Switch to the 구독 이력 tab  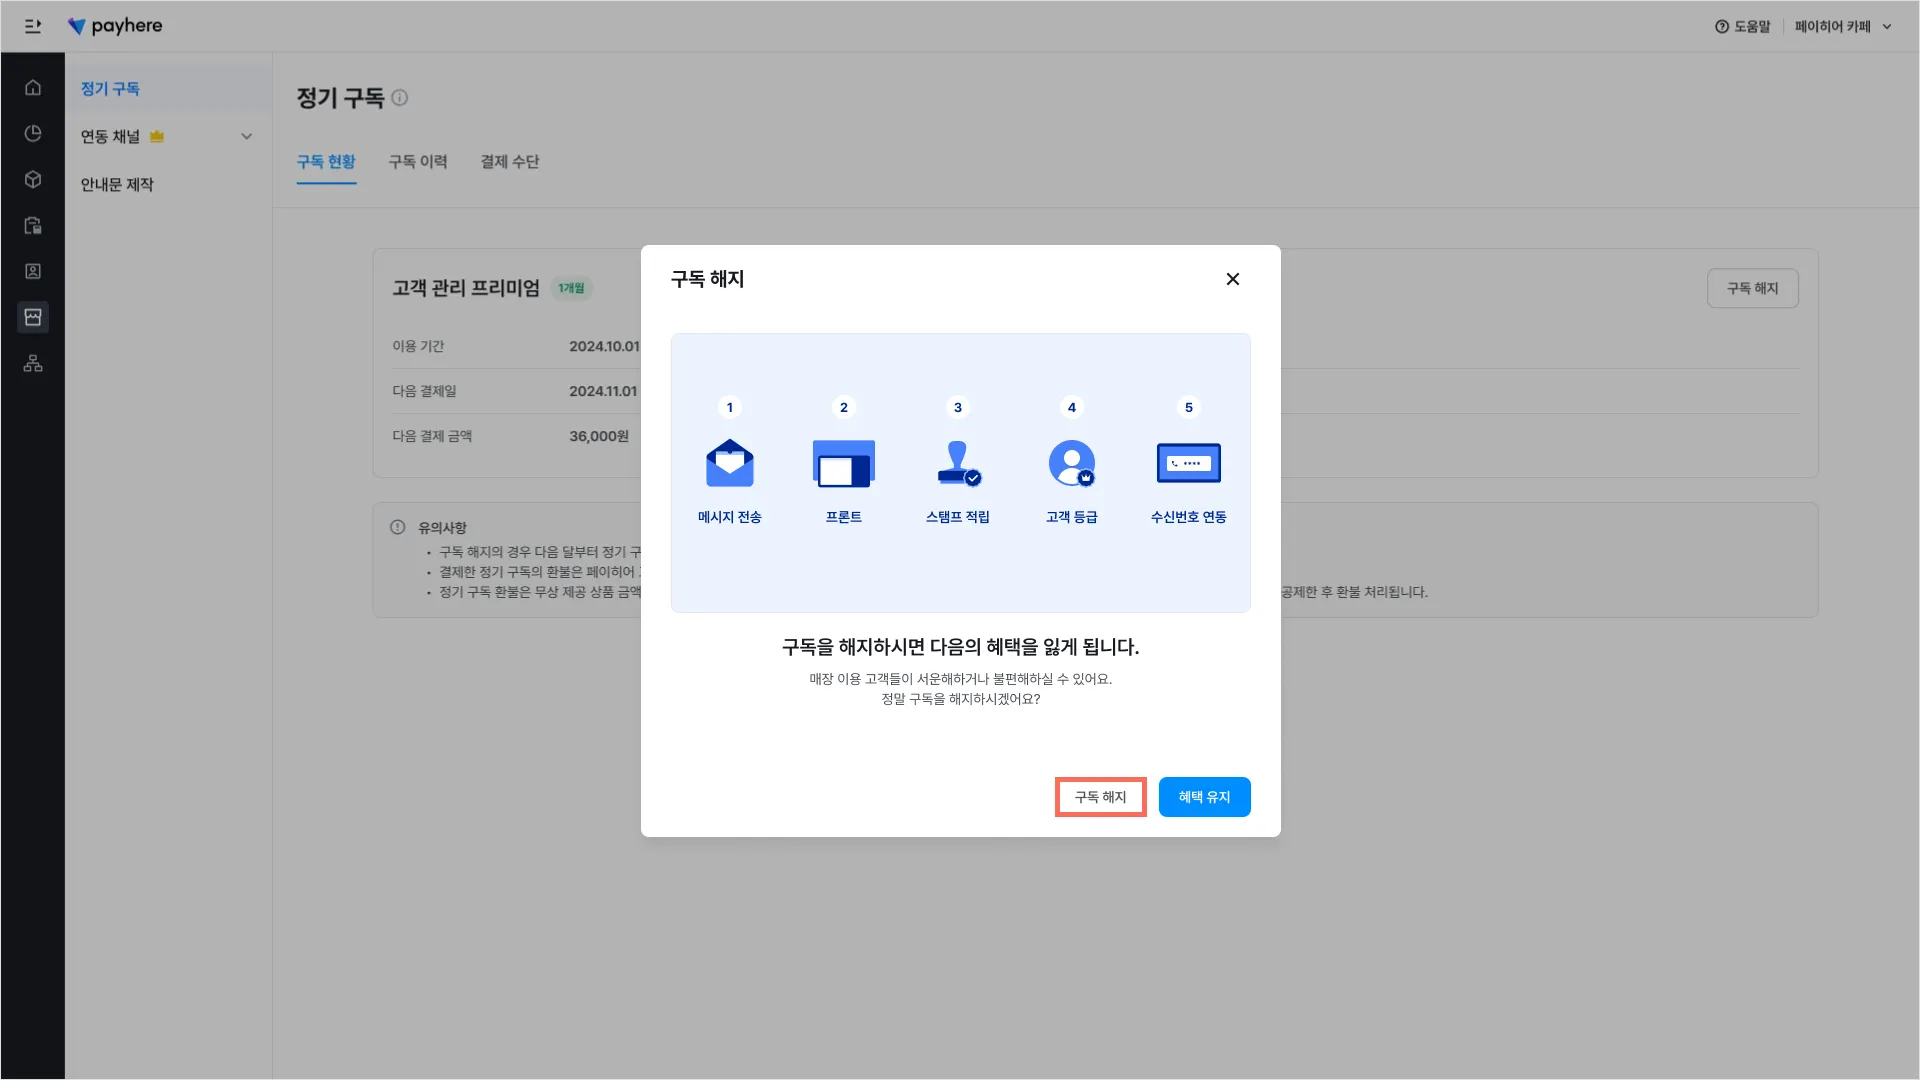pyautogui.click(x=418, y=162)
